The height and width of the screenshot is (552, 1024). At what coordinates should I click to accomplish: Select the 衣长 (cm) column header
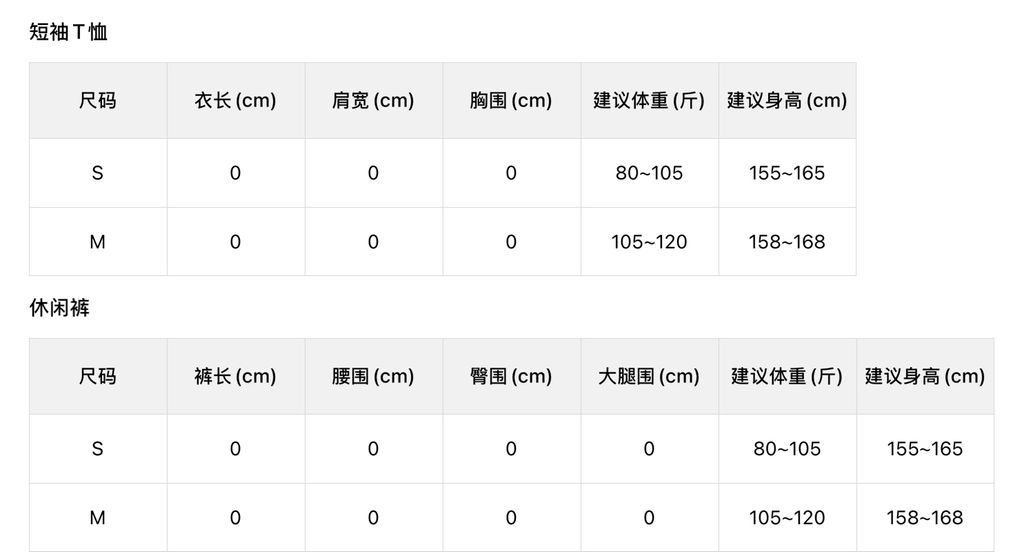(235, 101)
